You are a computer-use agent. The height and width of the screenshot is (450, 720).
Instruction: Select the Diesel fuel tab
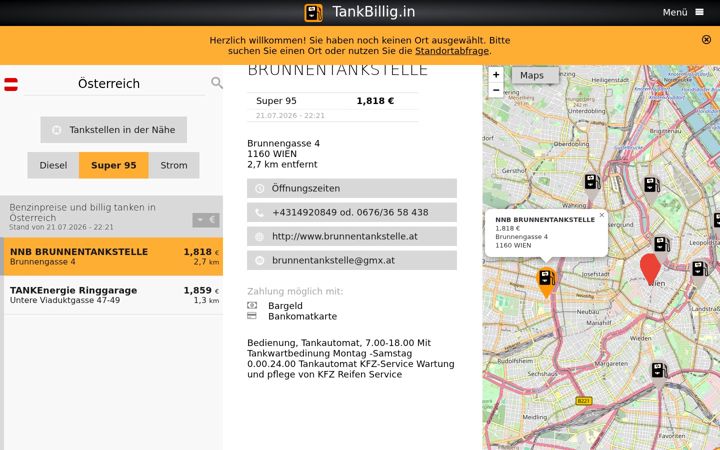point(53,165)
